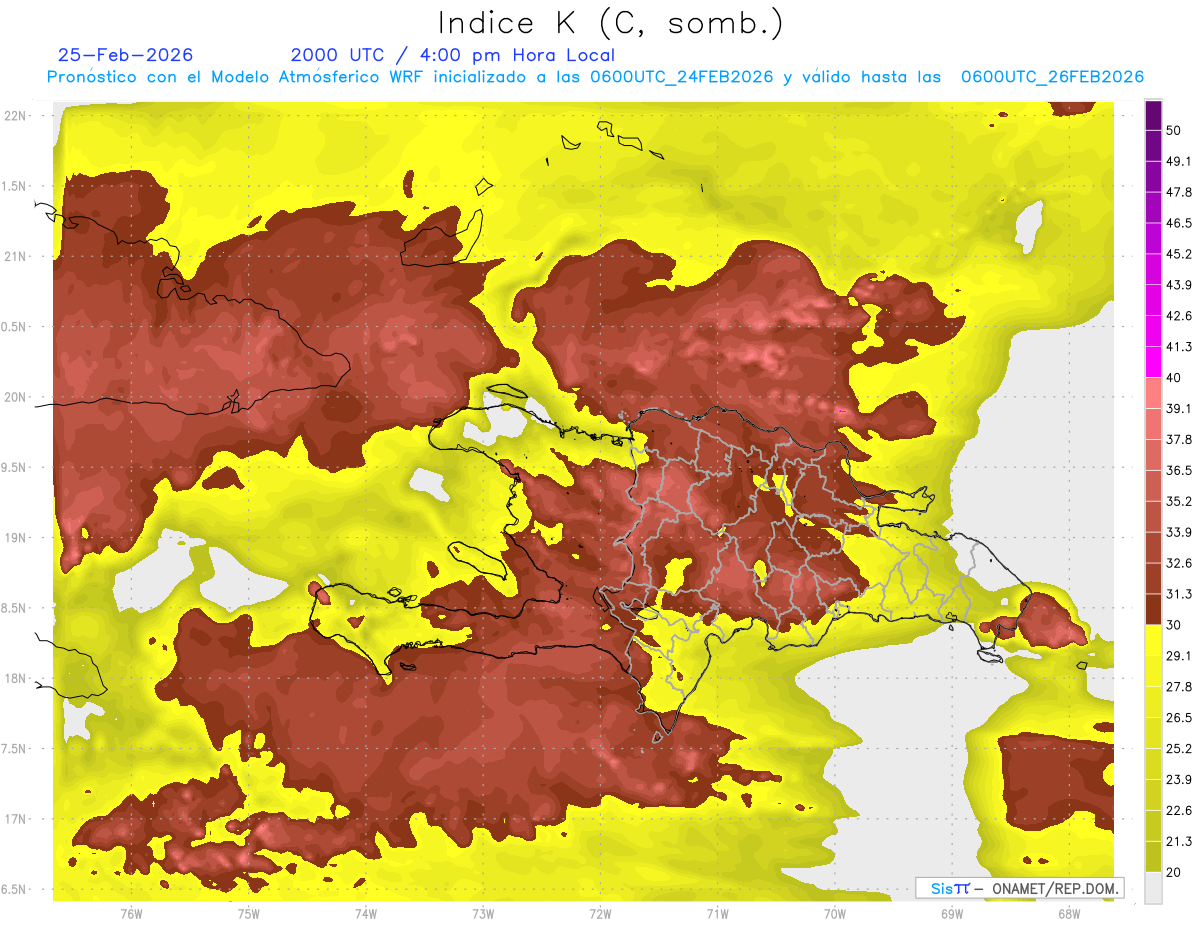This screenshot has width=1200, height=927.
Task: Click the colorbar value "22.6"
Action: coord(1179,811)
